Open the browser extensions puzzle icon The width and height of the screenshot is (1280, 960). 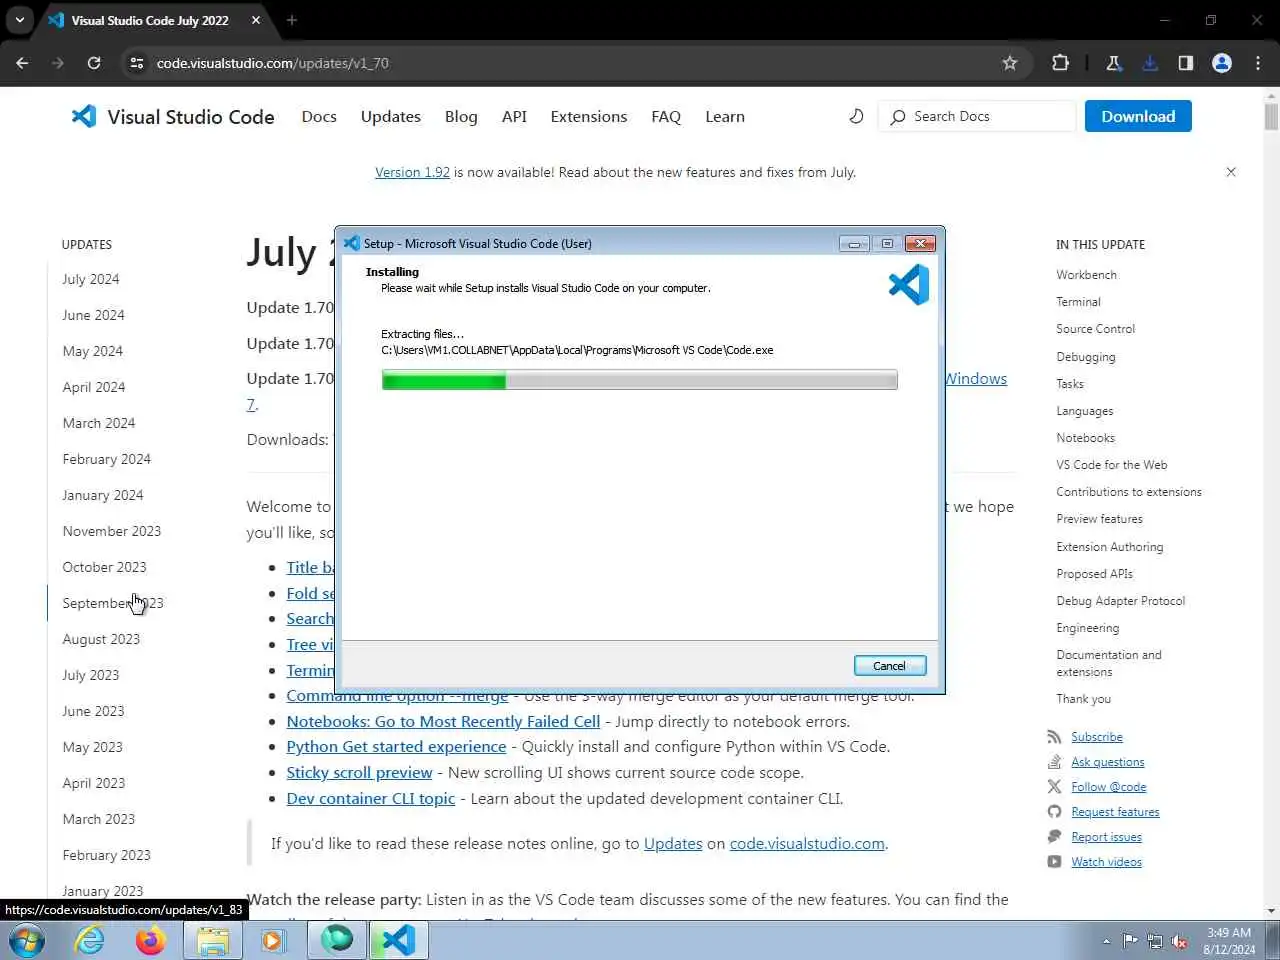(1060, 63)
